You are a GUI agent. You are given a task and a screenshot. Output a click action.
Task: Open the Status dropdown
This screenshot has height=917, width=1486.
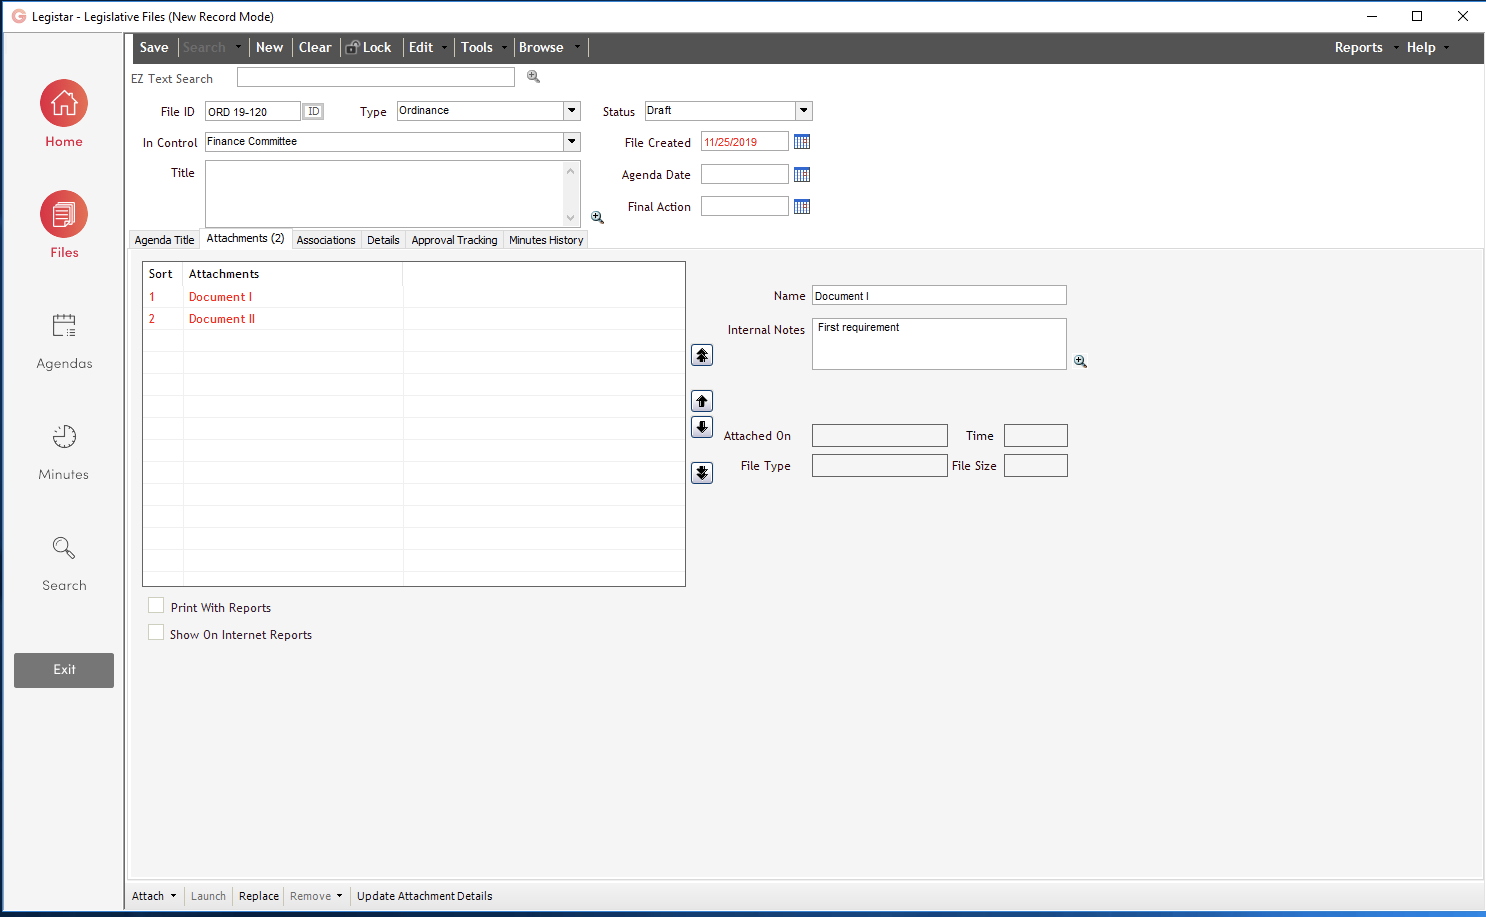(803, 111)
